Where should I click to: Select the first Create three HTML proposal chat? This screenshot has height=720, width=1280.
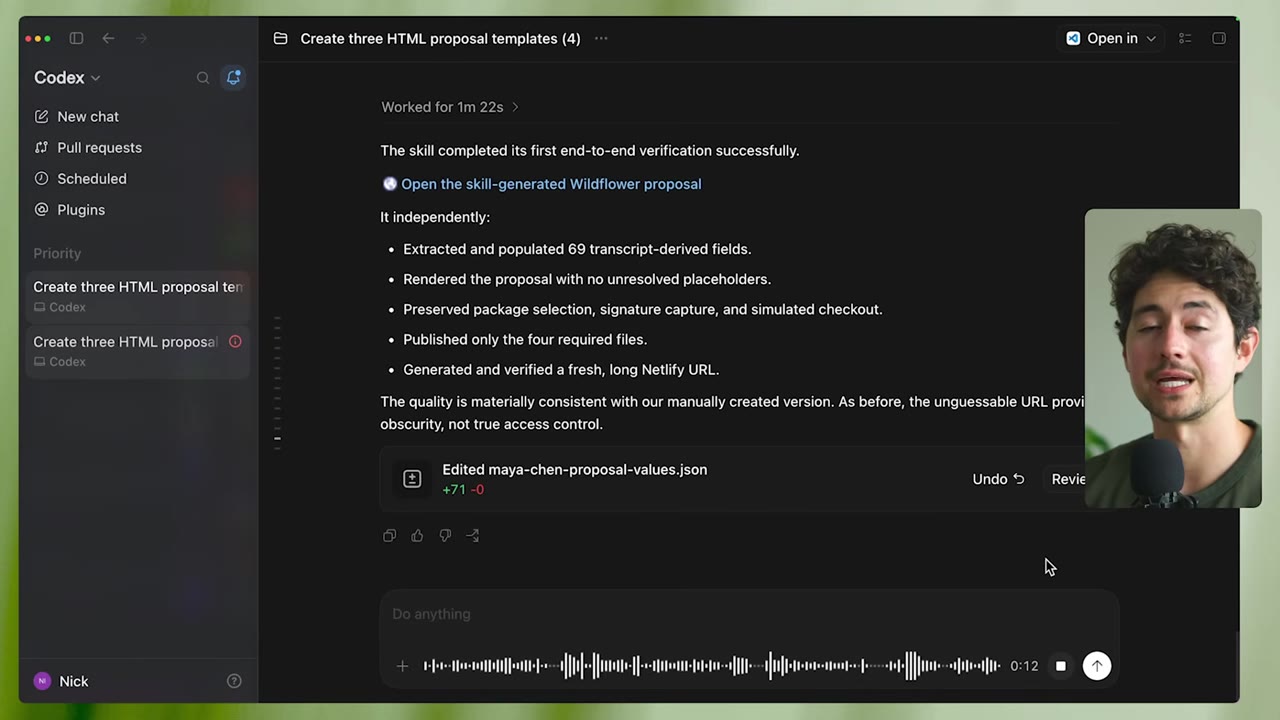[x=138, y=296]
